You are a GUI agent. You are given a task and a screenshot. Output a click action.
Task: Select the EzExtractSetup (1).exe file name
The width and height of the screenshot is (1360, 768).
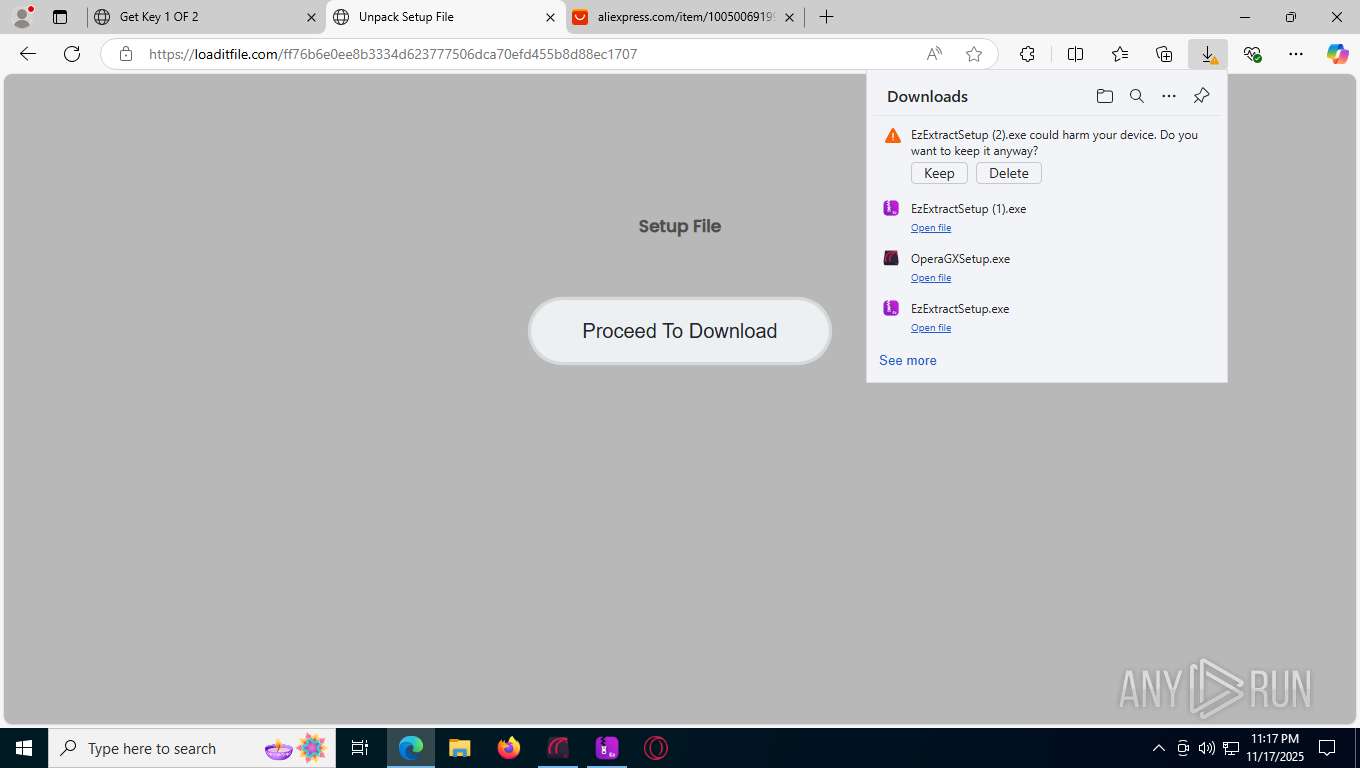[x=968, y=209]
